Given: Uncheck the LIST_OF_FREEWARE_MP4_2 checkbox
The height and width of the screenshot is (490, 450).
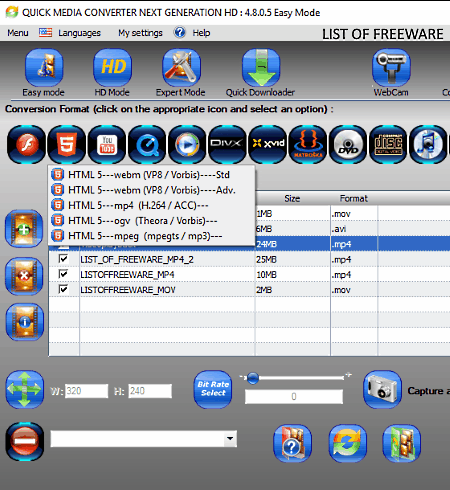Looking at the screenshot, I should [x=63, y=259].
